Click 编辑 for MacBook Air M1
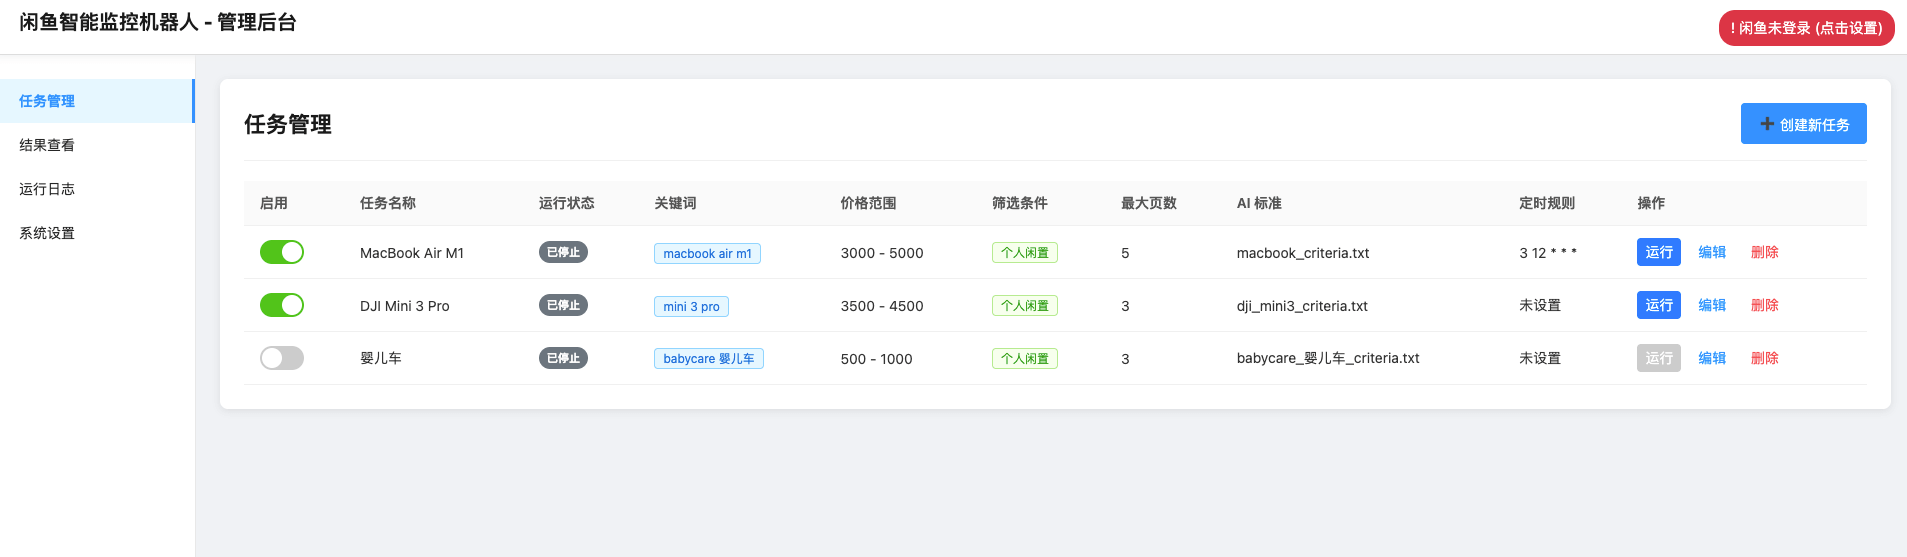This screenshot has width=1907, height=557. pyautogui.click(x=1711, y=252)
